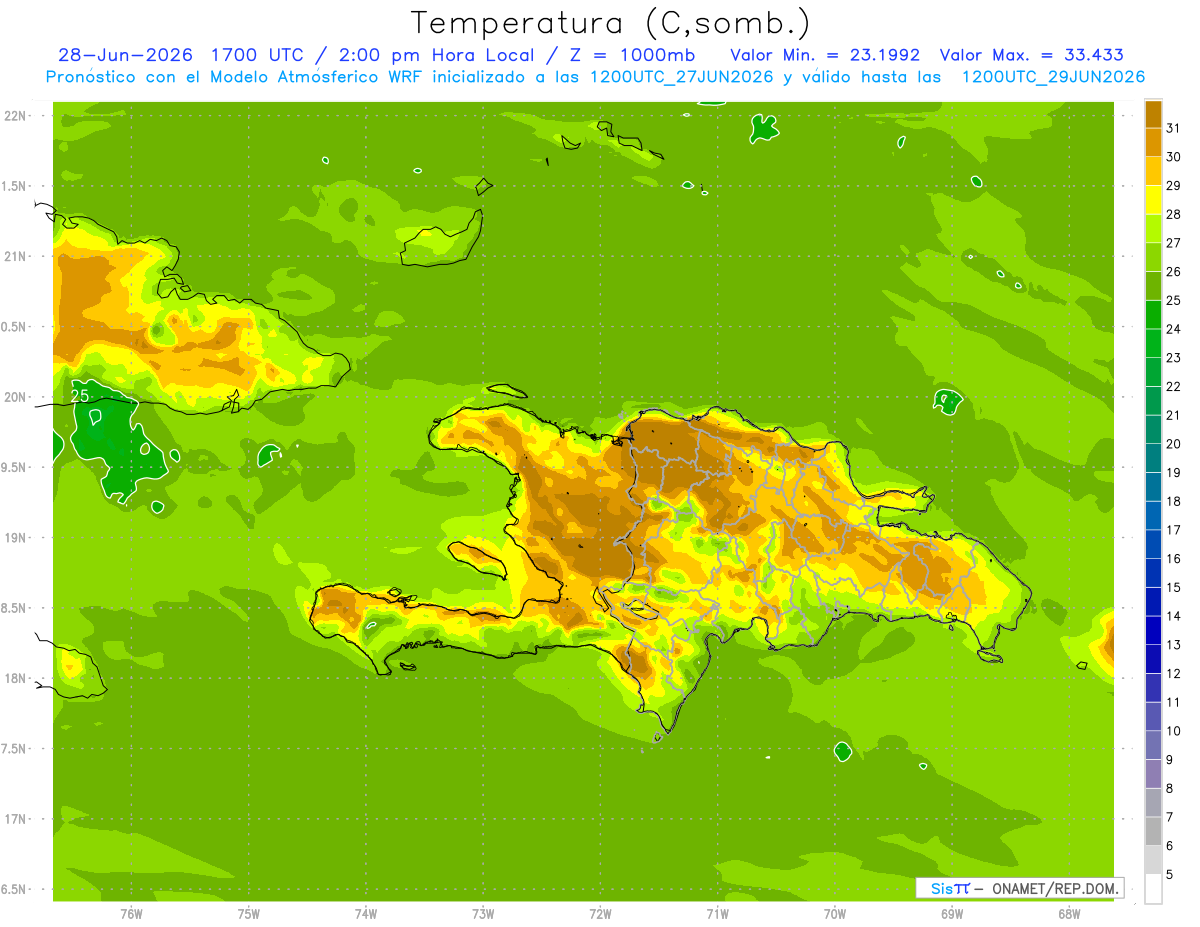Click the '71W' longitude label
This screenshot has width=1200, height=927.
click(x=718, y=913)
